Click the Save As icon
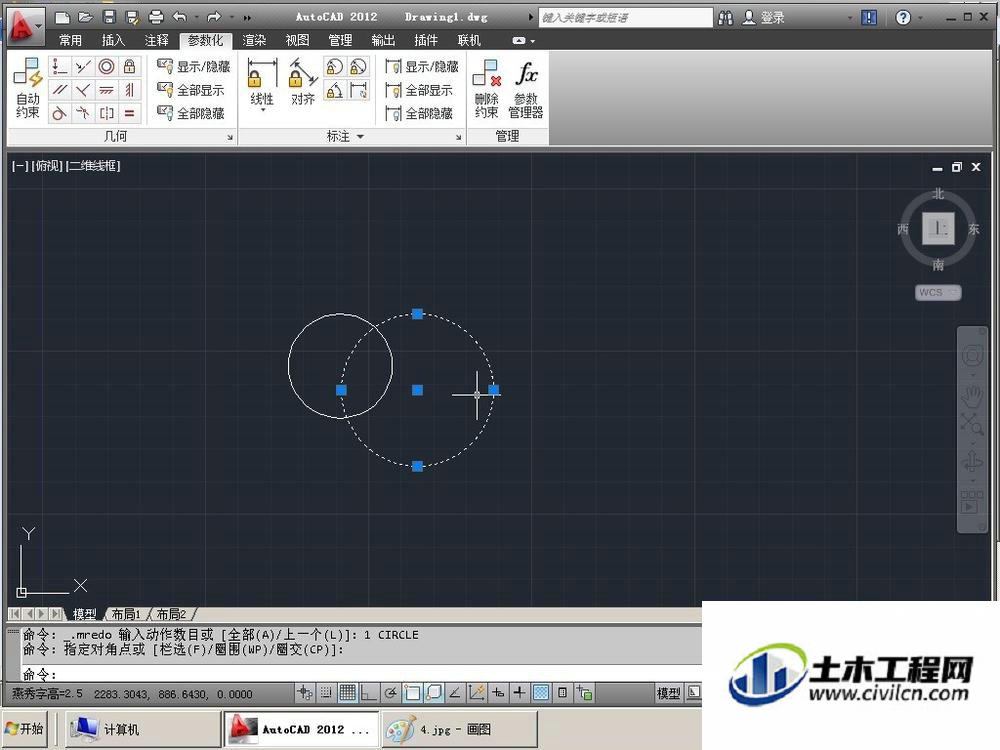 click(x=132, y=17)
